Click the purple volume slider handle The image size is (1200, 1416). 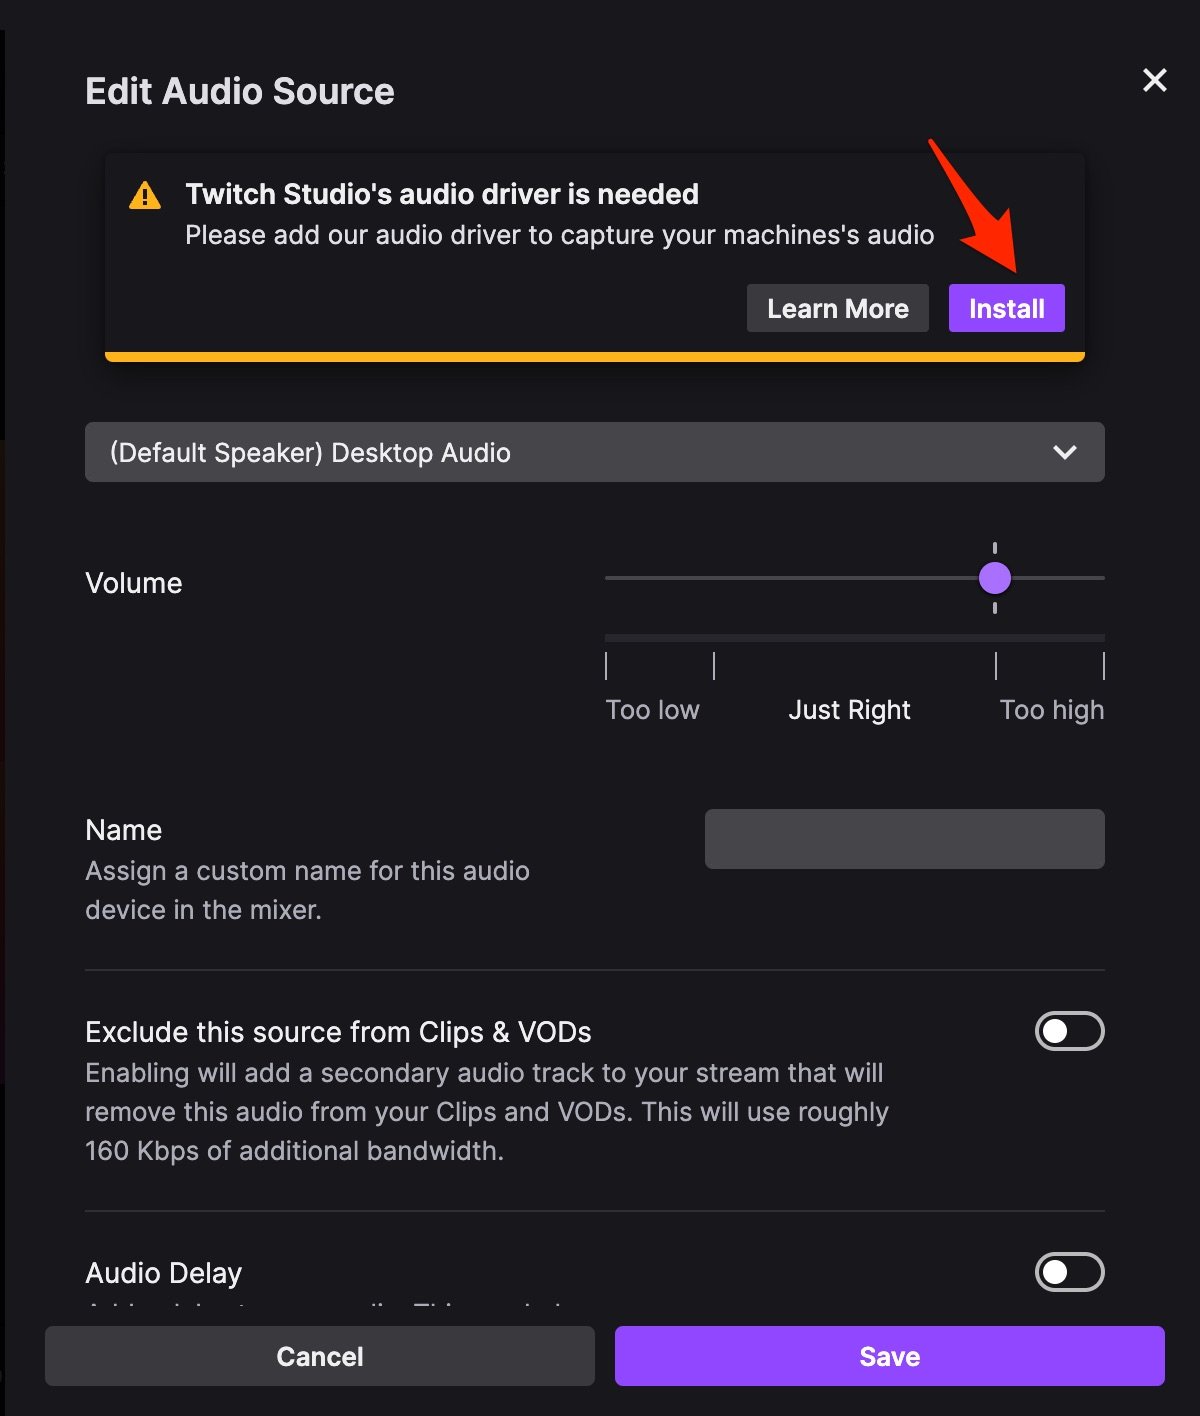[995, 578]
